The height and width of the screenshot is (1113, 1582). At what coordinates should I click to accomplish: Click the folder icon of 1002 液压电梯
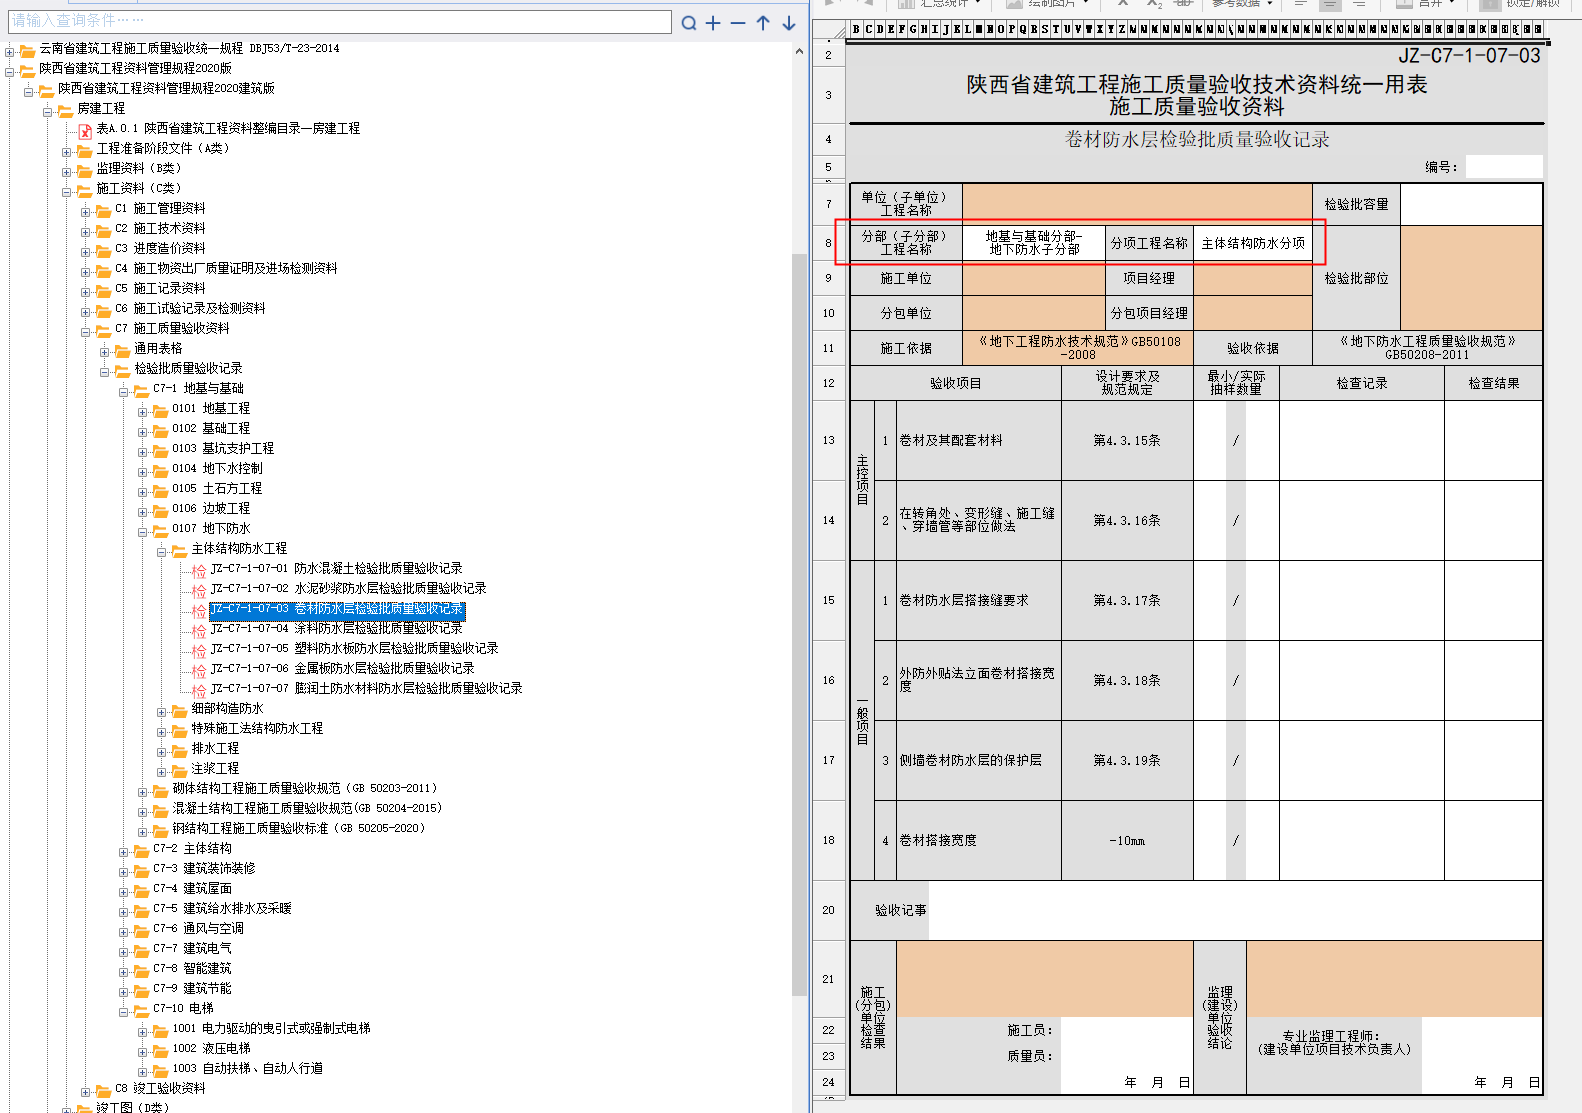tap(160, 1050)
